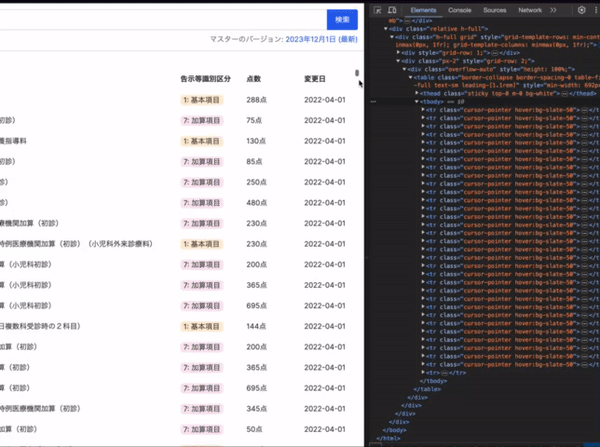Click the 告示等識別区分 column header
600x447 pixels.
(205, 79)
